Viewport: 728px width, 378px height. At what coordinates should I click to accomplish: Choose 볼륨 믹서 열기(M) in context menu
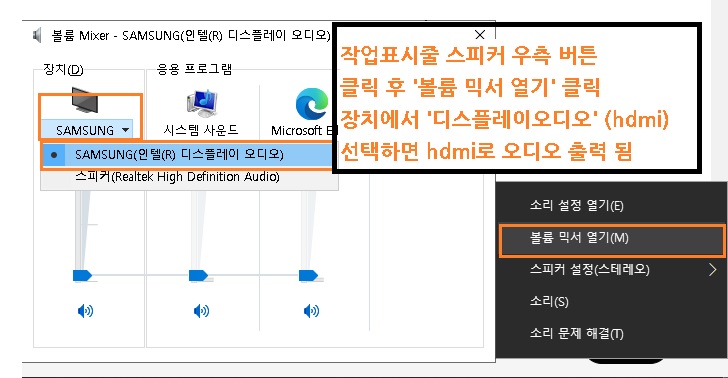(x=611, y=238)
